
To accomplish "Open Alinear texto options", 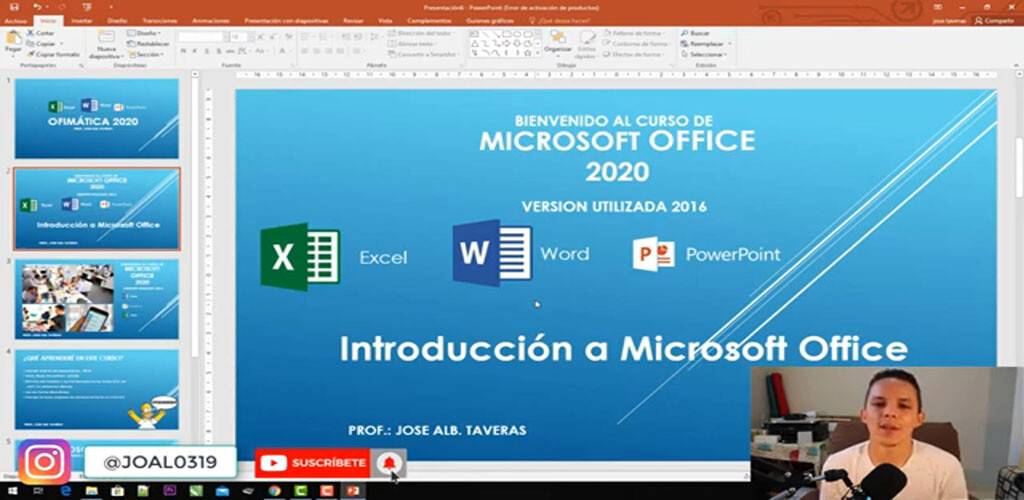I will 414,44.
